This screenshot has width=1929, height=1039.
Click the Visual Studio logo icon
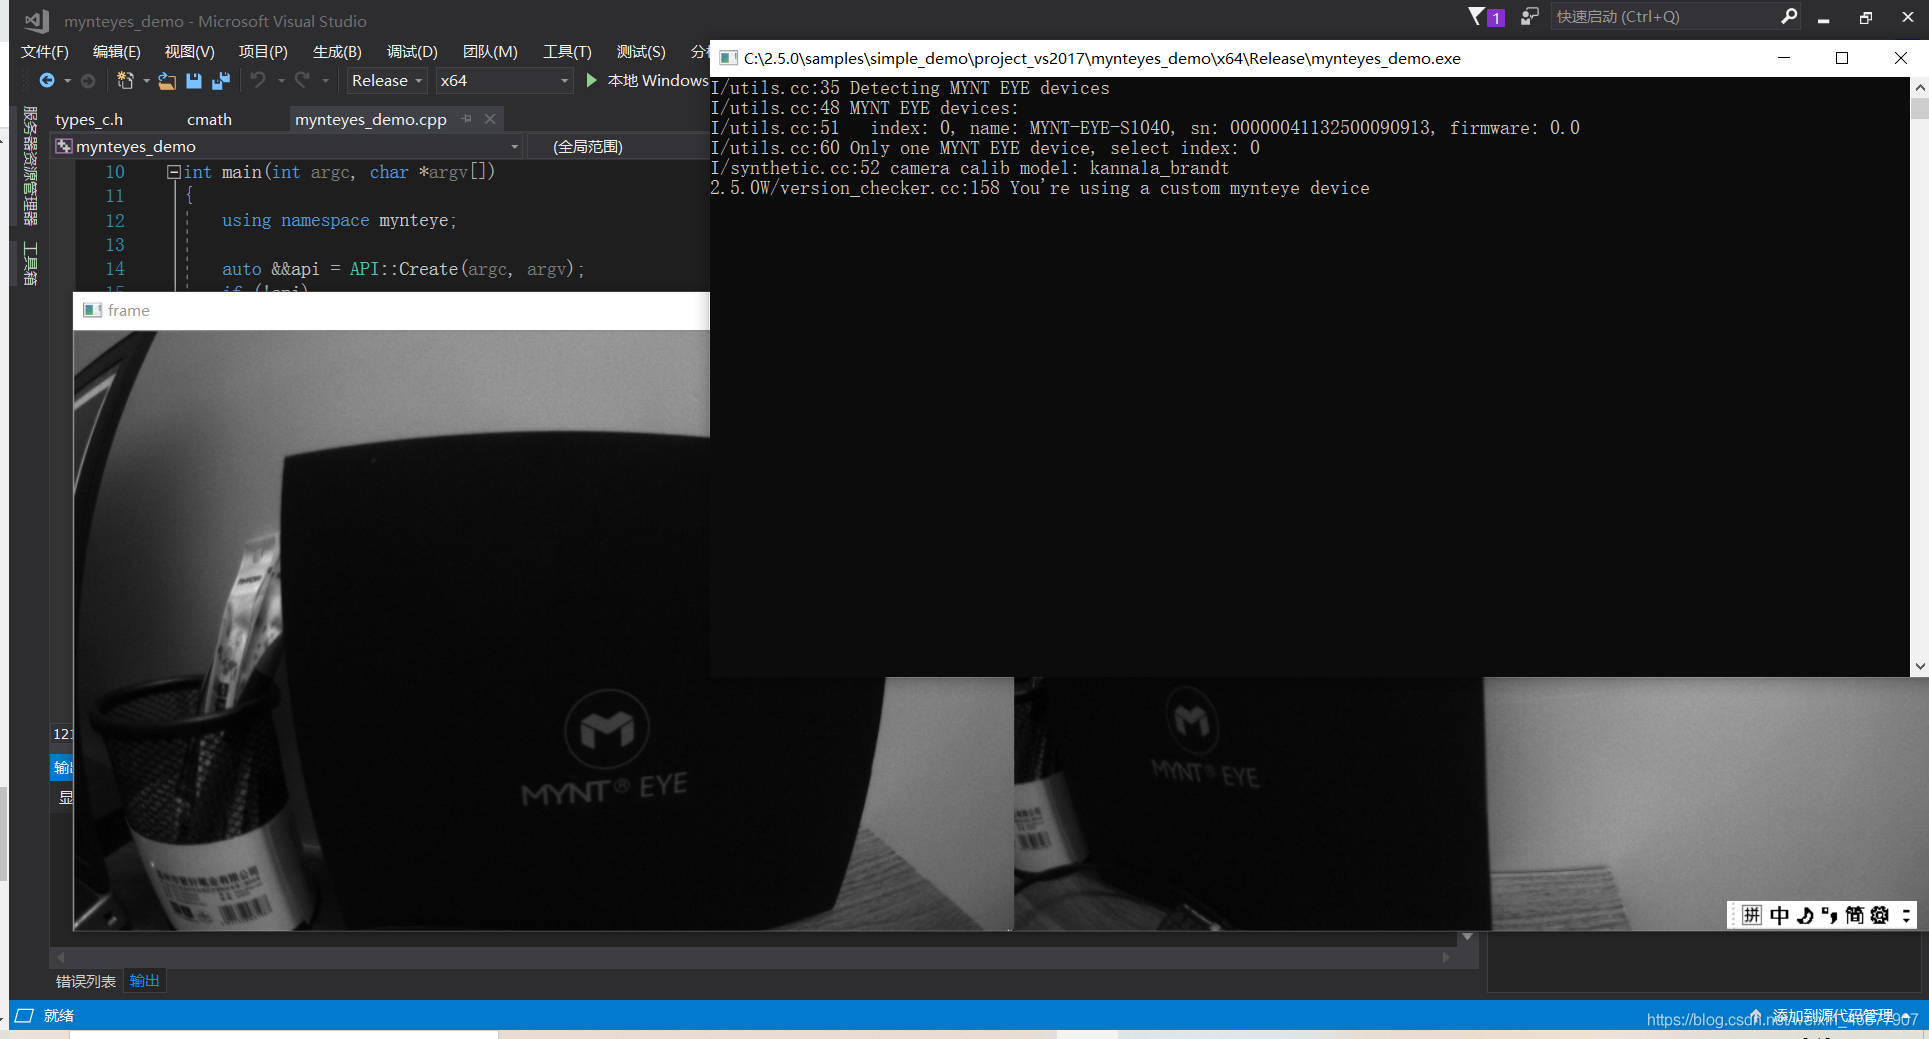(36, 20)
